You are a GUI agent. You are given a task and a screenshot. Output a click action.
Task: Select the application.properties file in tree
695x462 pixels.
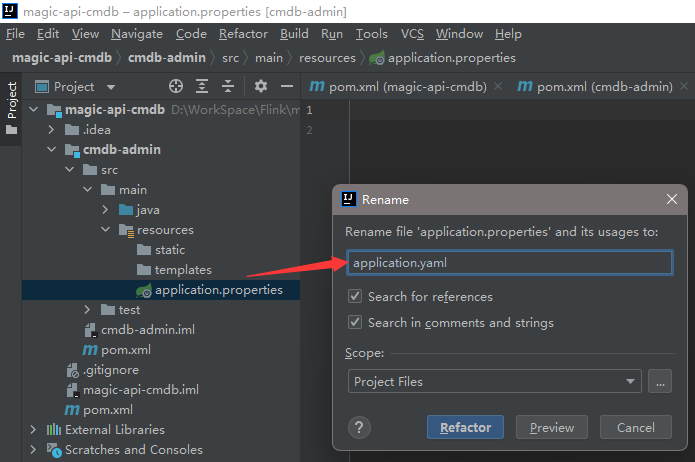tap(218, 290)
